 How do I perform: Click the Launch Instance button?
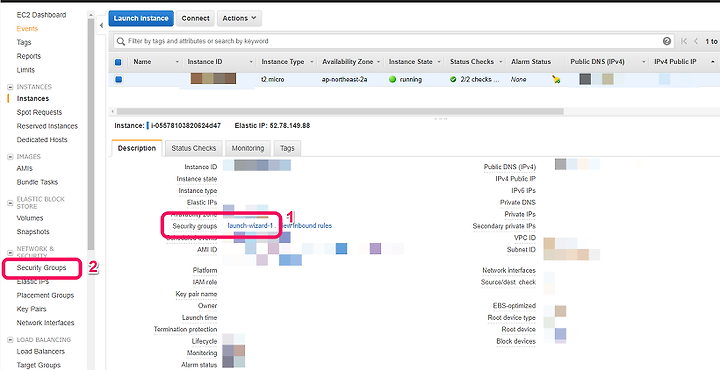pyautogui.click(x=141, y=18)
